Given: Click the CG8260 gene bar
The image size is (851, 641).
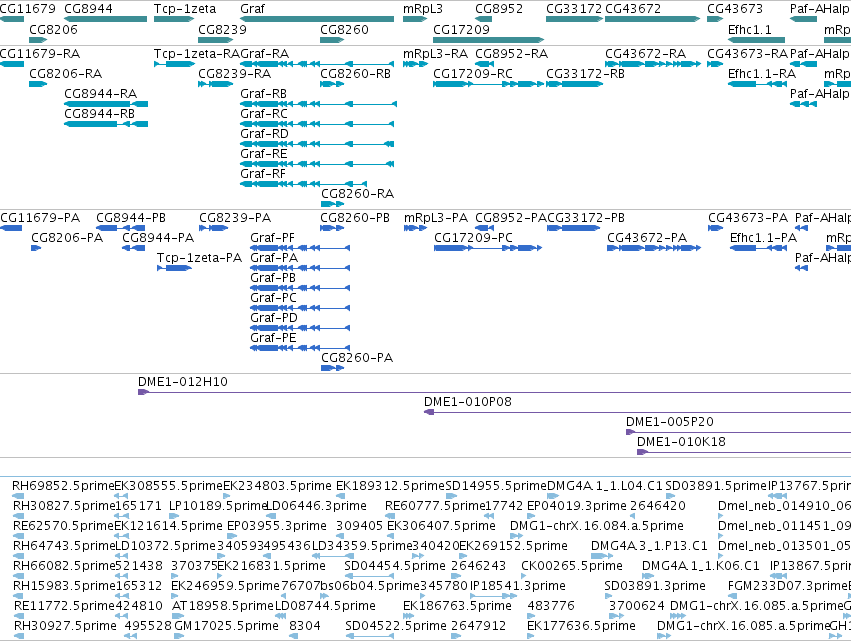Looking at the screenshot, I should 332,40.
